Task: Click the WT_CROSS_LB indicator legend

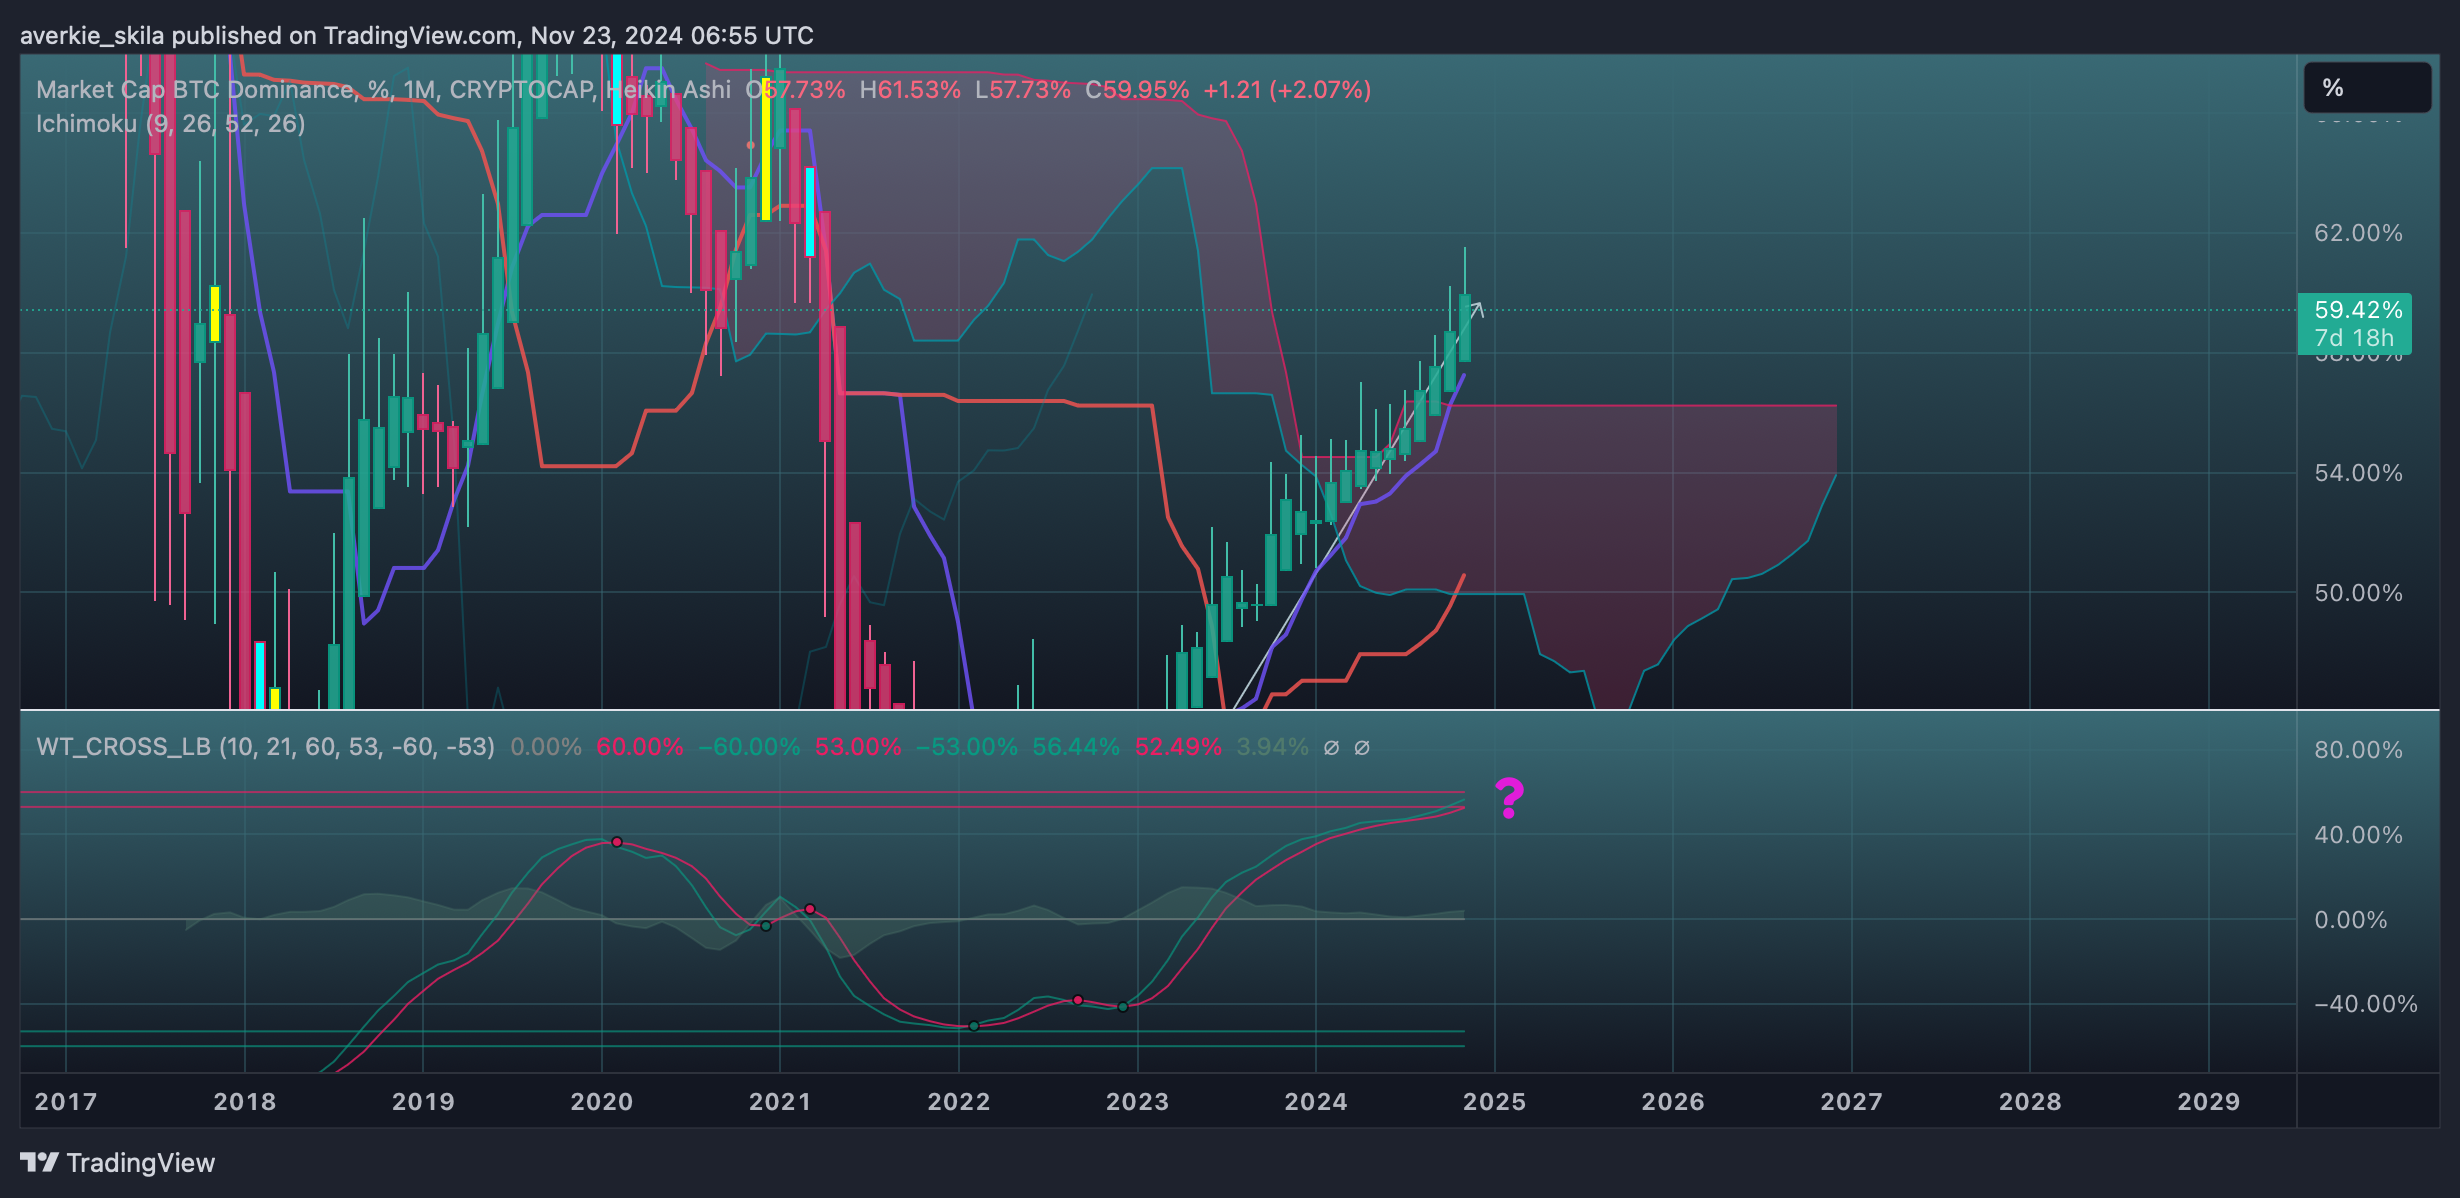Action: [x=265, y=747]
